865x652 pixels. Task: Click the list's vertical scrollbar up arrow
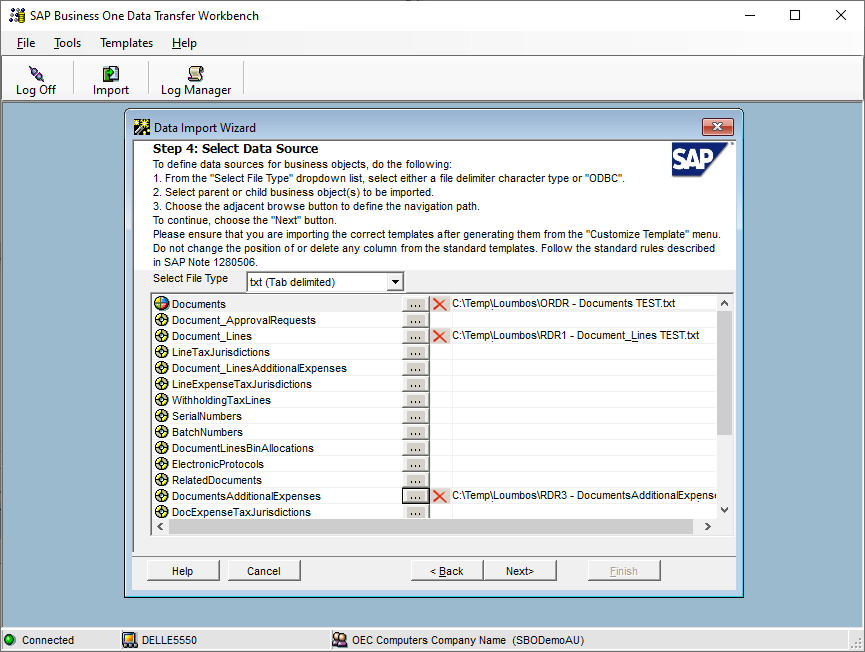pos(724,303)
